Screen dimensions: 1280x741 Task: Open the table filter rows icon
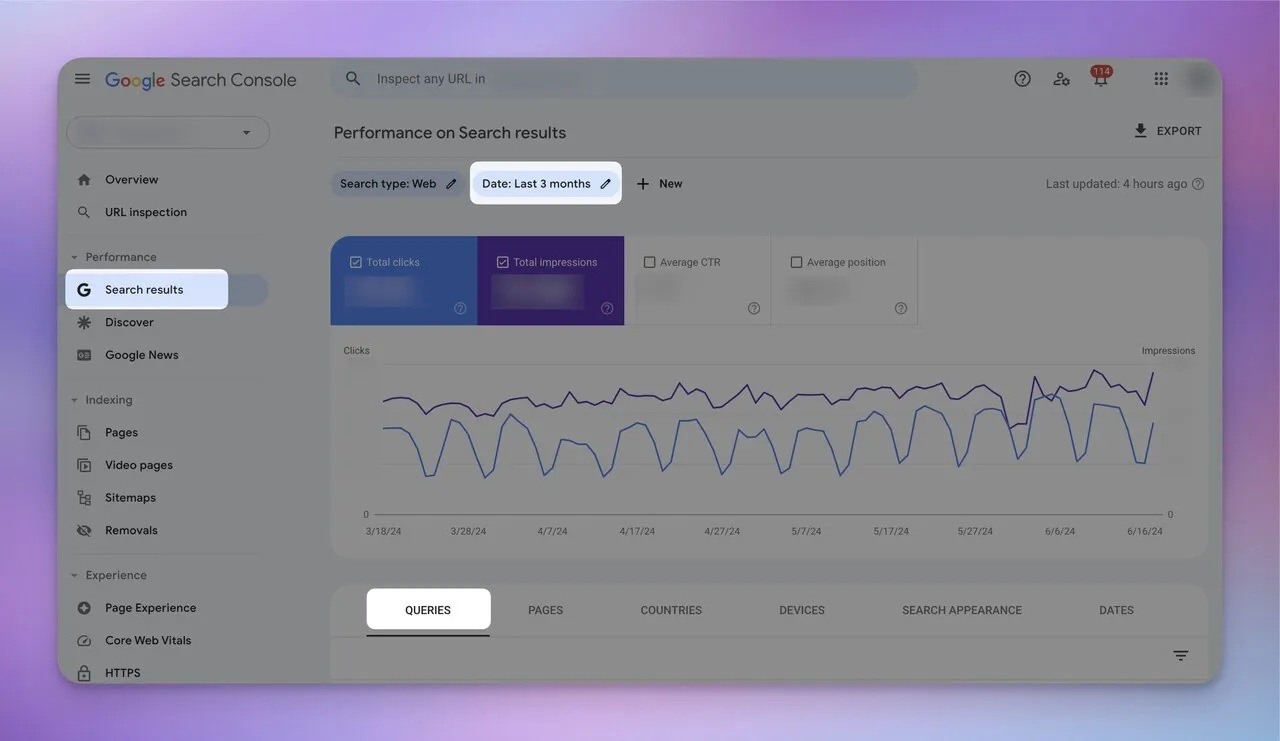pos(1181,656)
